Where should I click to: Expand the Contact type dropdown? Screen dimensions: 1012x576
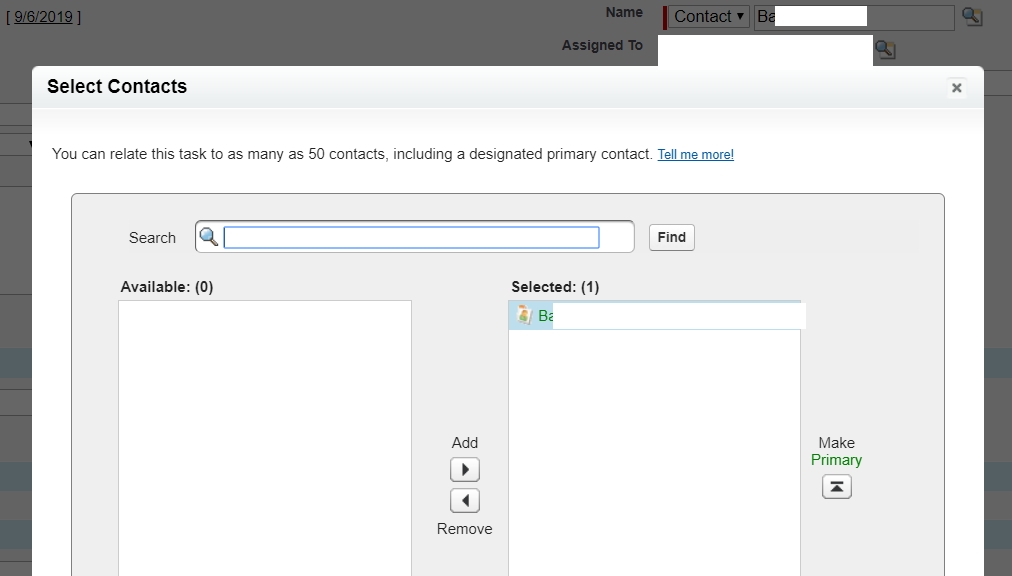coord(709,16)
